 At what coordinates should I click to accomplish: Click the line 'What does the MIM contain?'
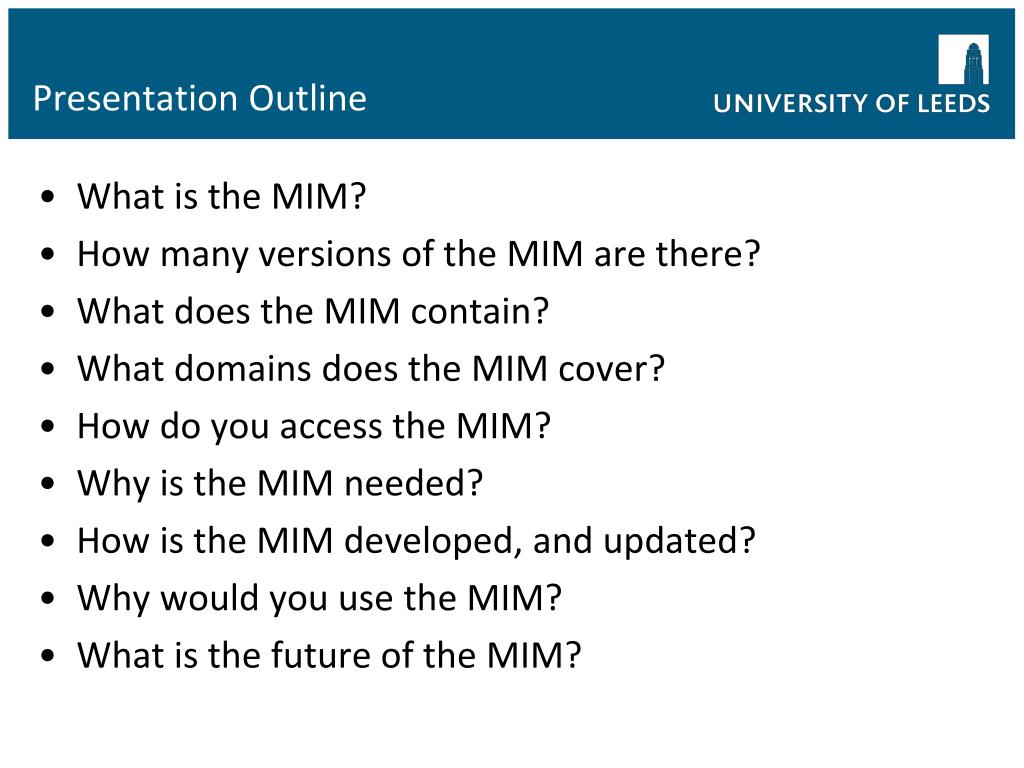coord(313,311)
